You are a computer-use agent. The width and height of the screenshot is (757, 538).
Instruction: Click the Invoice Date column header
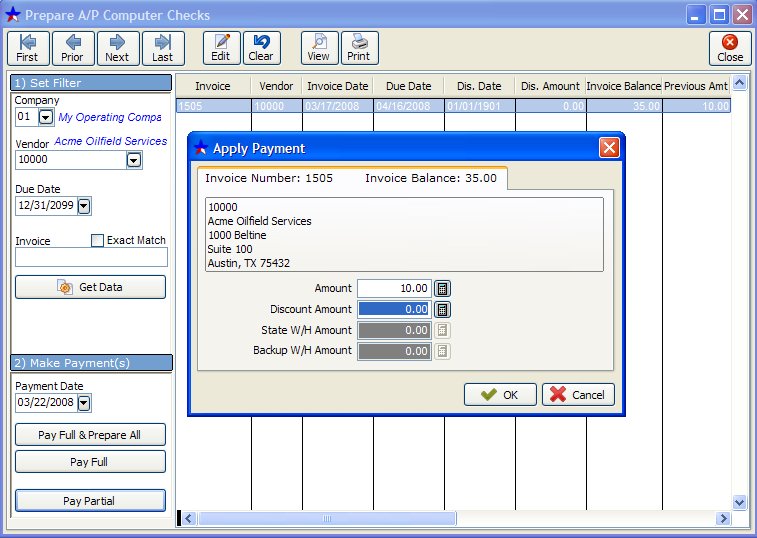pos(337,86)
